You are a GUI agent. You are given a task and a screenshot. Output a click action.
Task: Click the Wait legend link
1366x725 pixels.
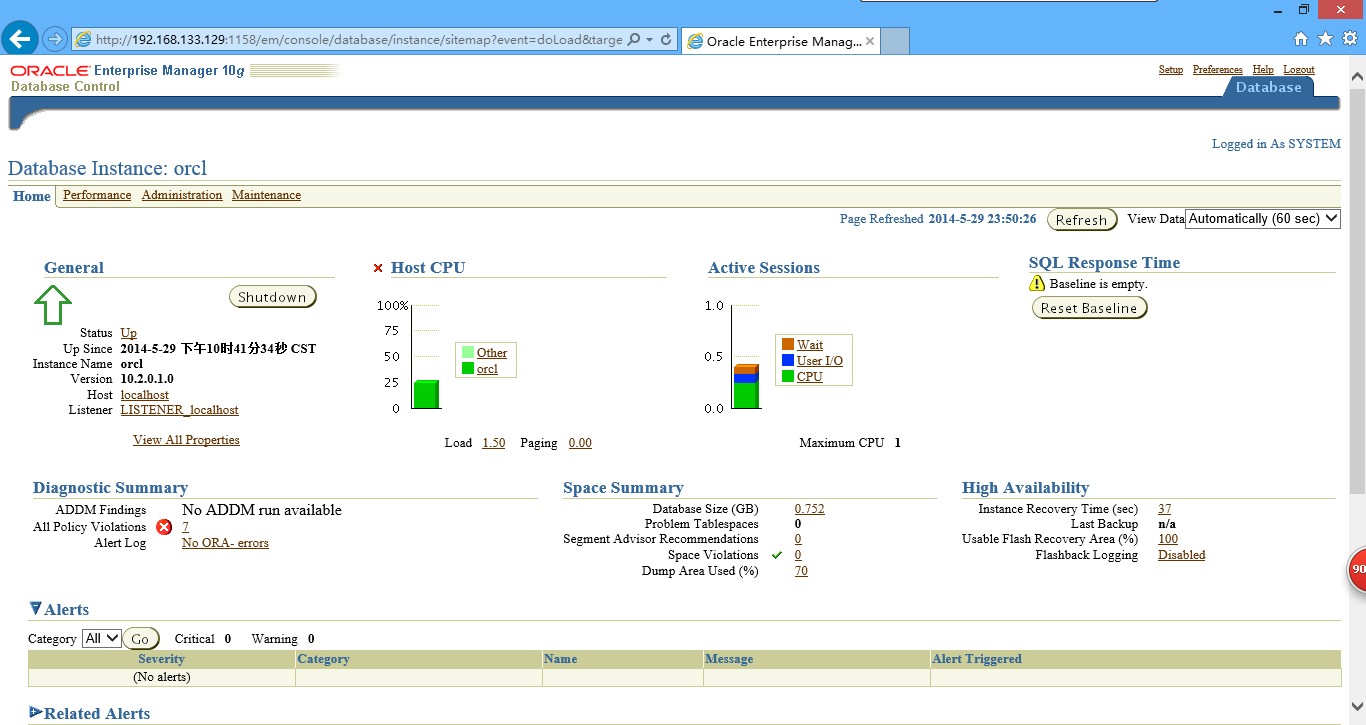pos(810,345)
